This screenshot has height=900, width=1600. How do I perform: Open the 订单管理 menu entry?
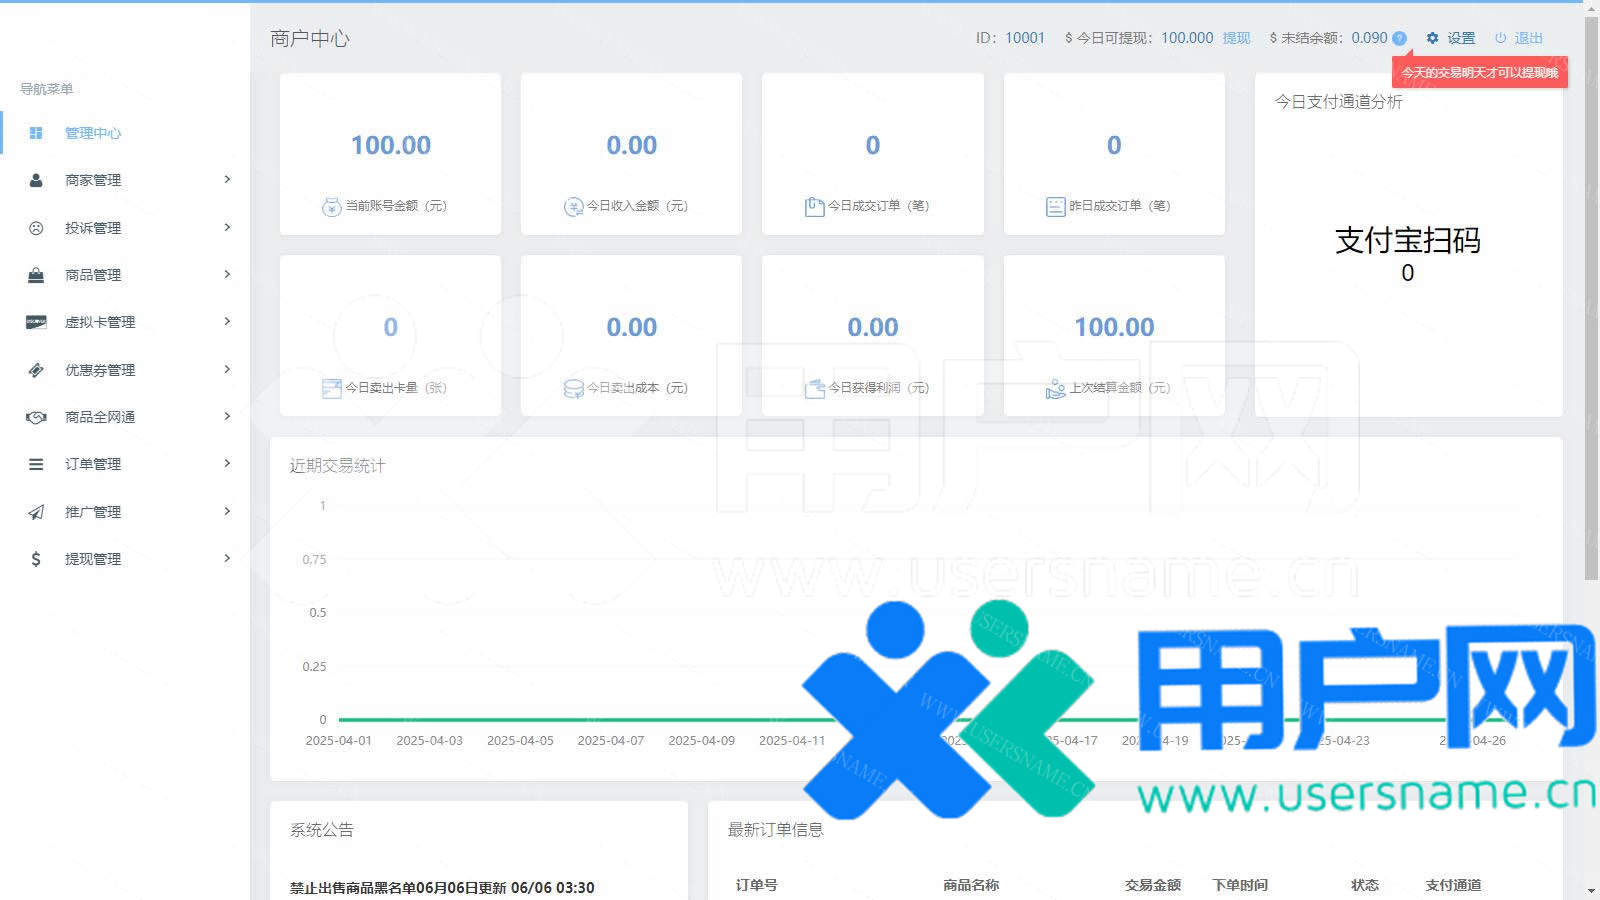point(93,464)
